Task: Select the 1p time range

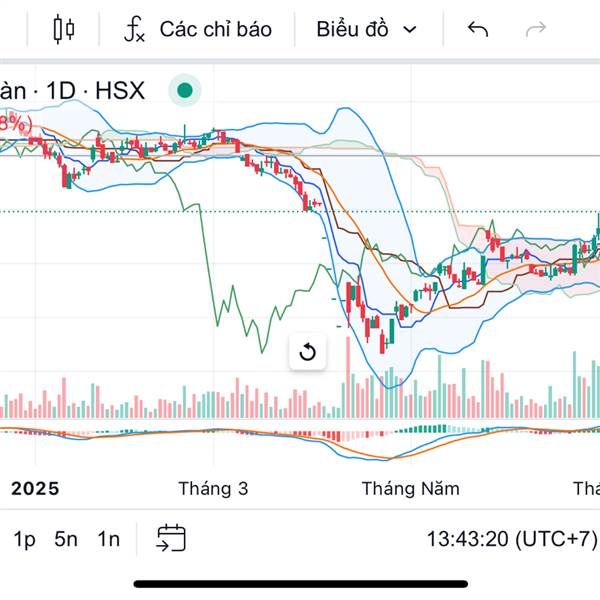Action: pyautogui.click(x=24, y=539)
